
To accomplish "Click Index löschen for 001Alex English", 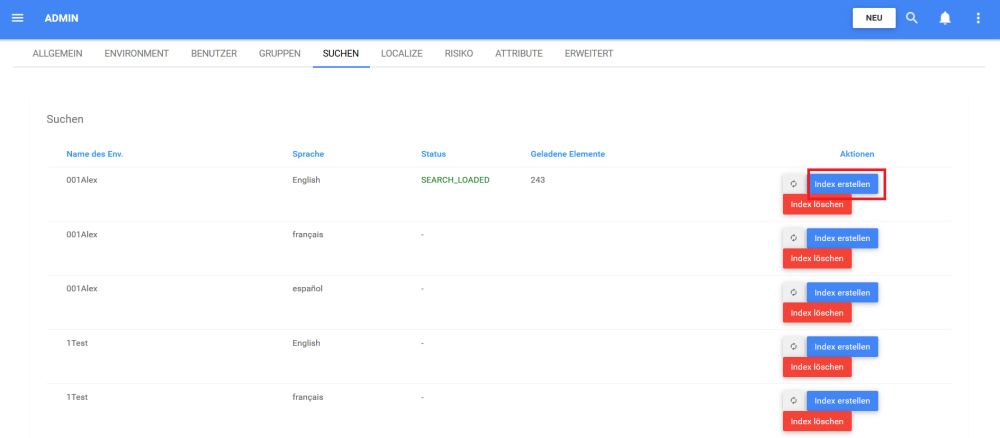I will [818, 205].
